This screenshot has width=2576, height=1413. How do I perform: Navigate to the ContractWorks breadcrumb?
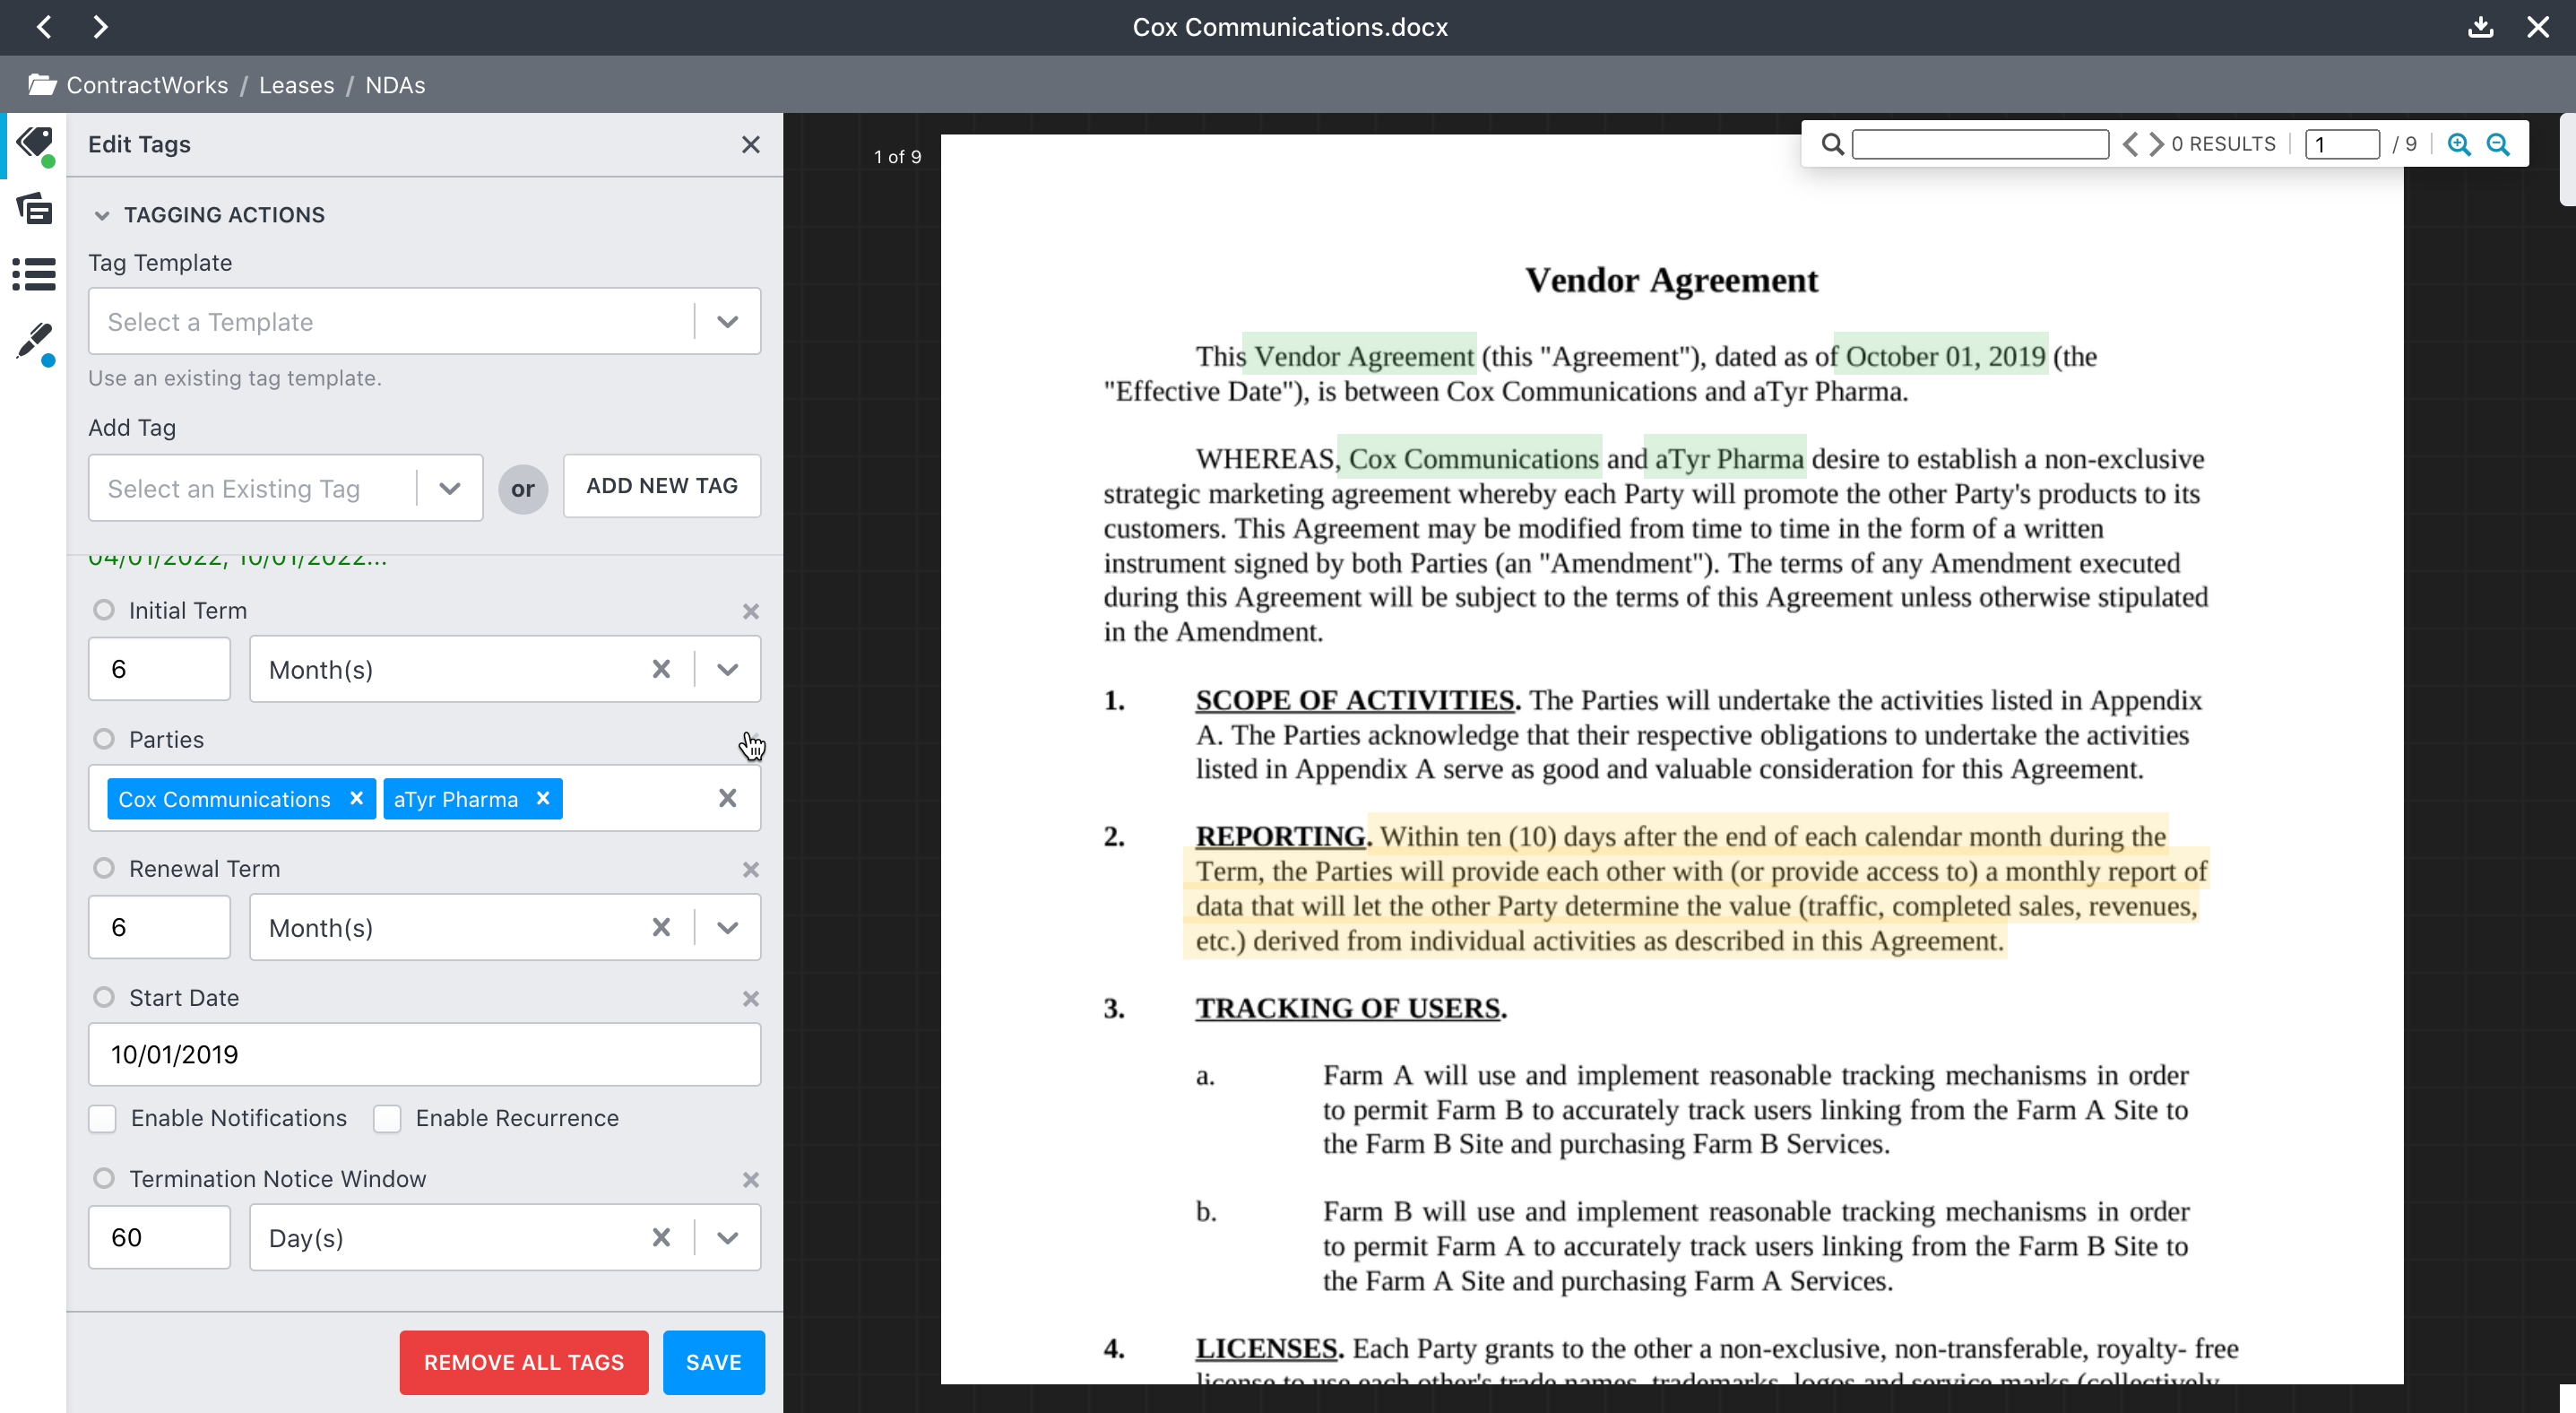pyautogui.click(x=146, y=85)
